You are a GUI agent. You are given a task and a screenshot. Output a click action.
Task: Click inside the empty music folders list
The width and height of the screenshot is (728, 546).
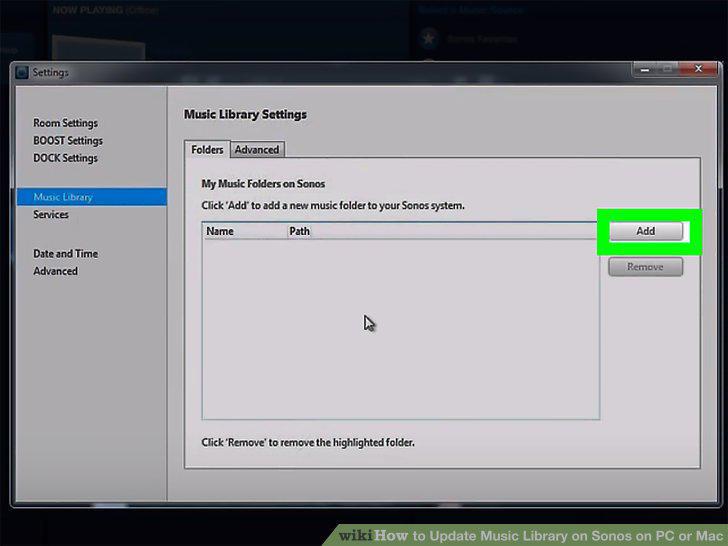401,329
